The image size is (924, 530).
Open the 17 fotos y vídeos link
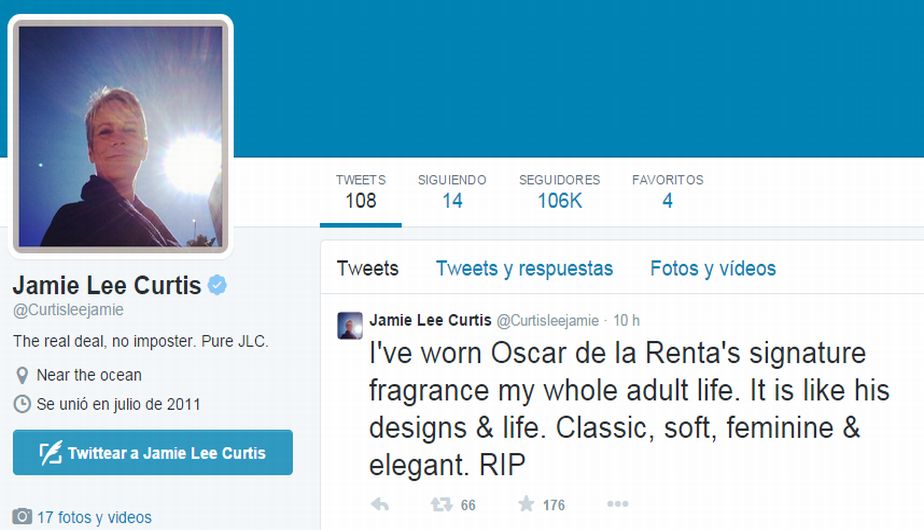pos(94,517)
